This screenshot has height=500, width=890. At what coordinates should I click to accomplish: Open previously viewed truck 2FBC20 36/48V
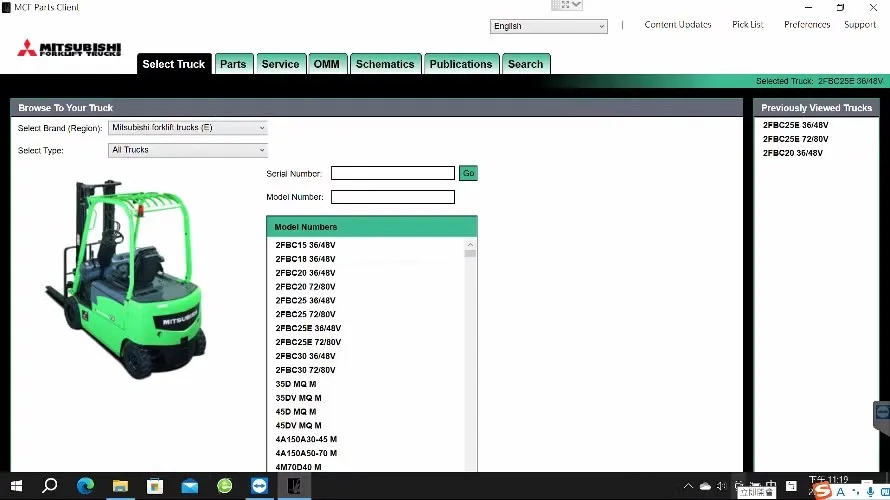pyautogui.click(x=792, y=153)
